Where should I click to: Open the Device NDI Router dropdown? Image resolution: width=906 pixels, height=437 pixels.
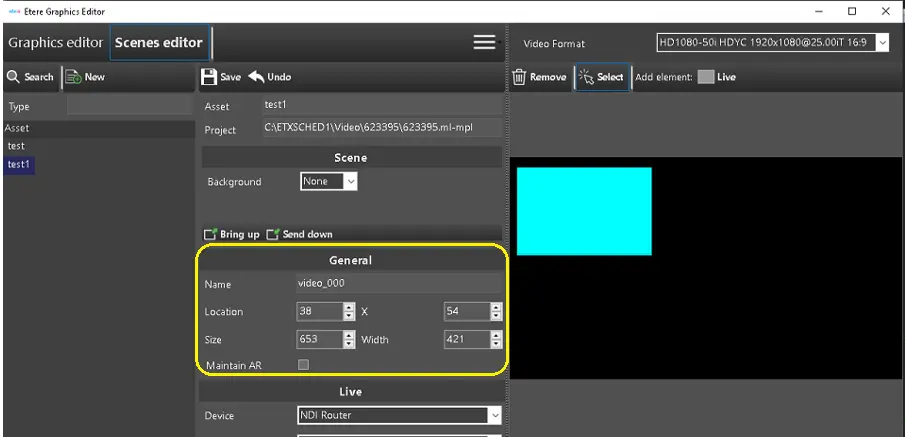click(494, 415)
